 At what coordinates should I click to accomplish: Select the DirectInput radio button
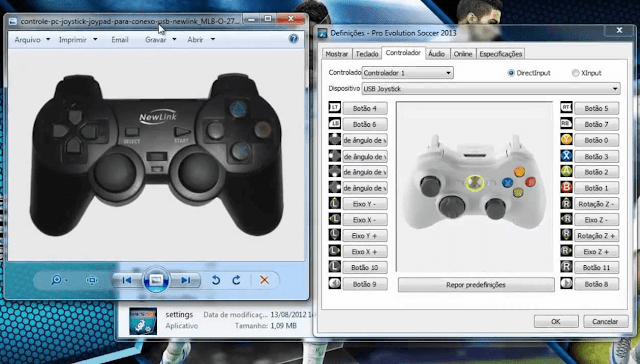tap(511, 73)
